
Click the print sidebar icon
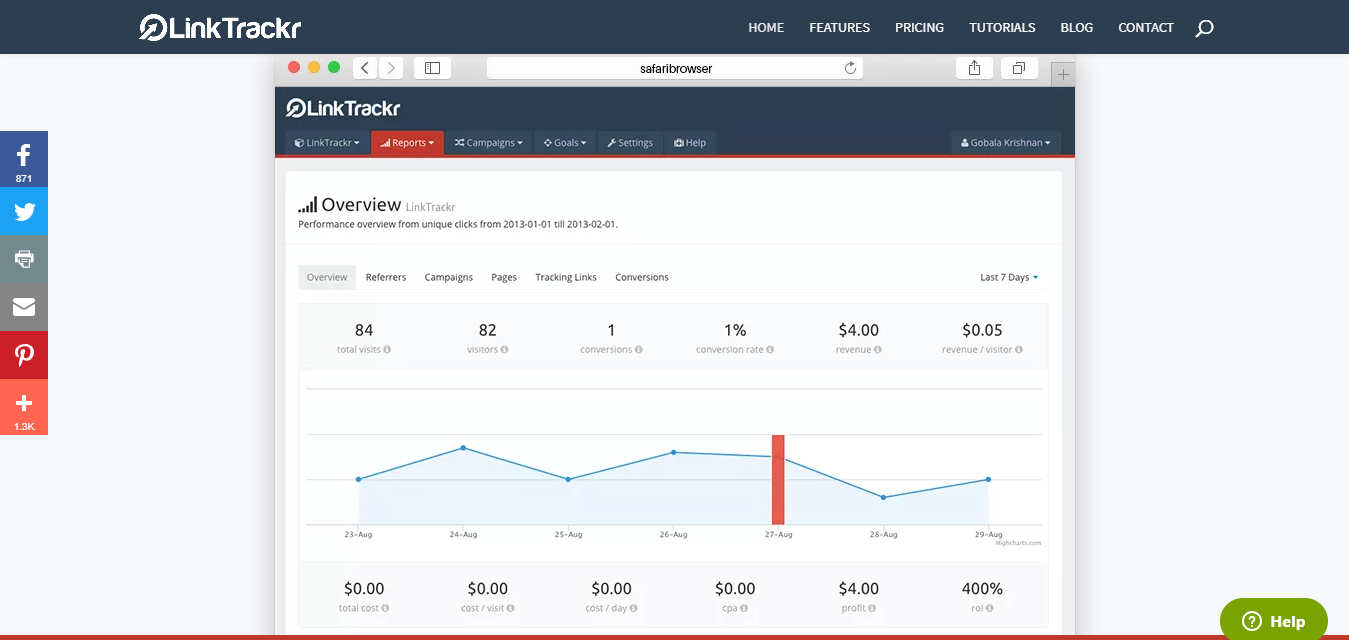24,259
